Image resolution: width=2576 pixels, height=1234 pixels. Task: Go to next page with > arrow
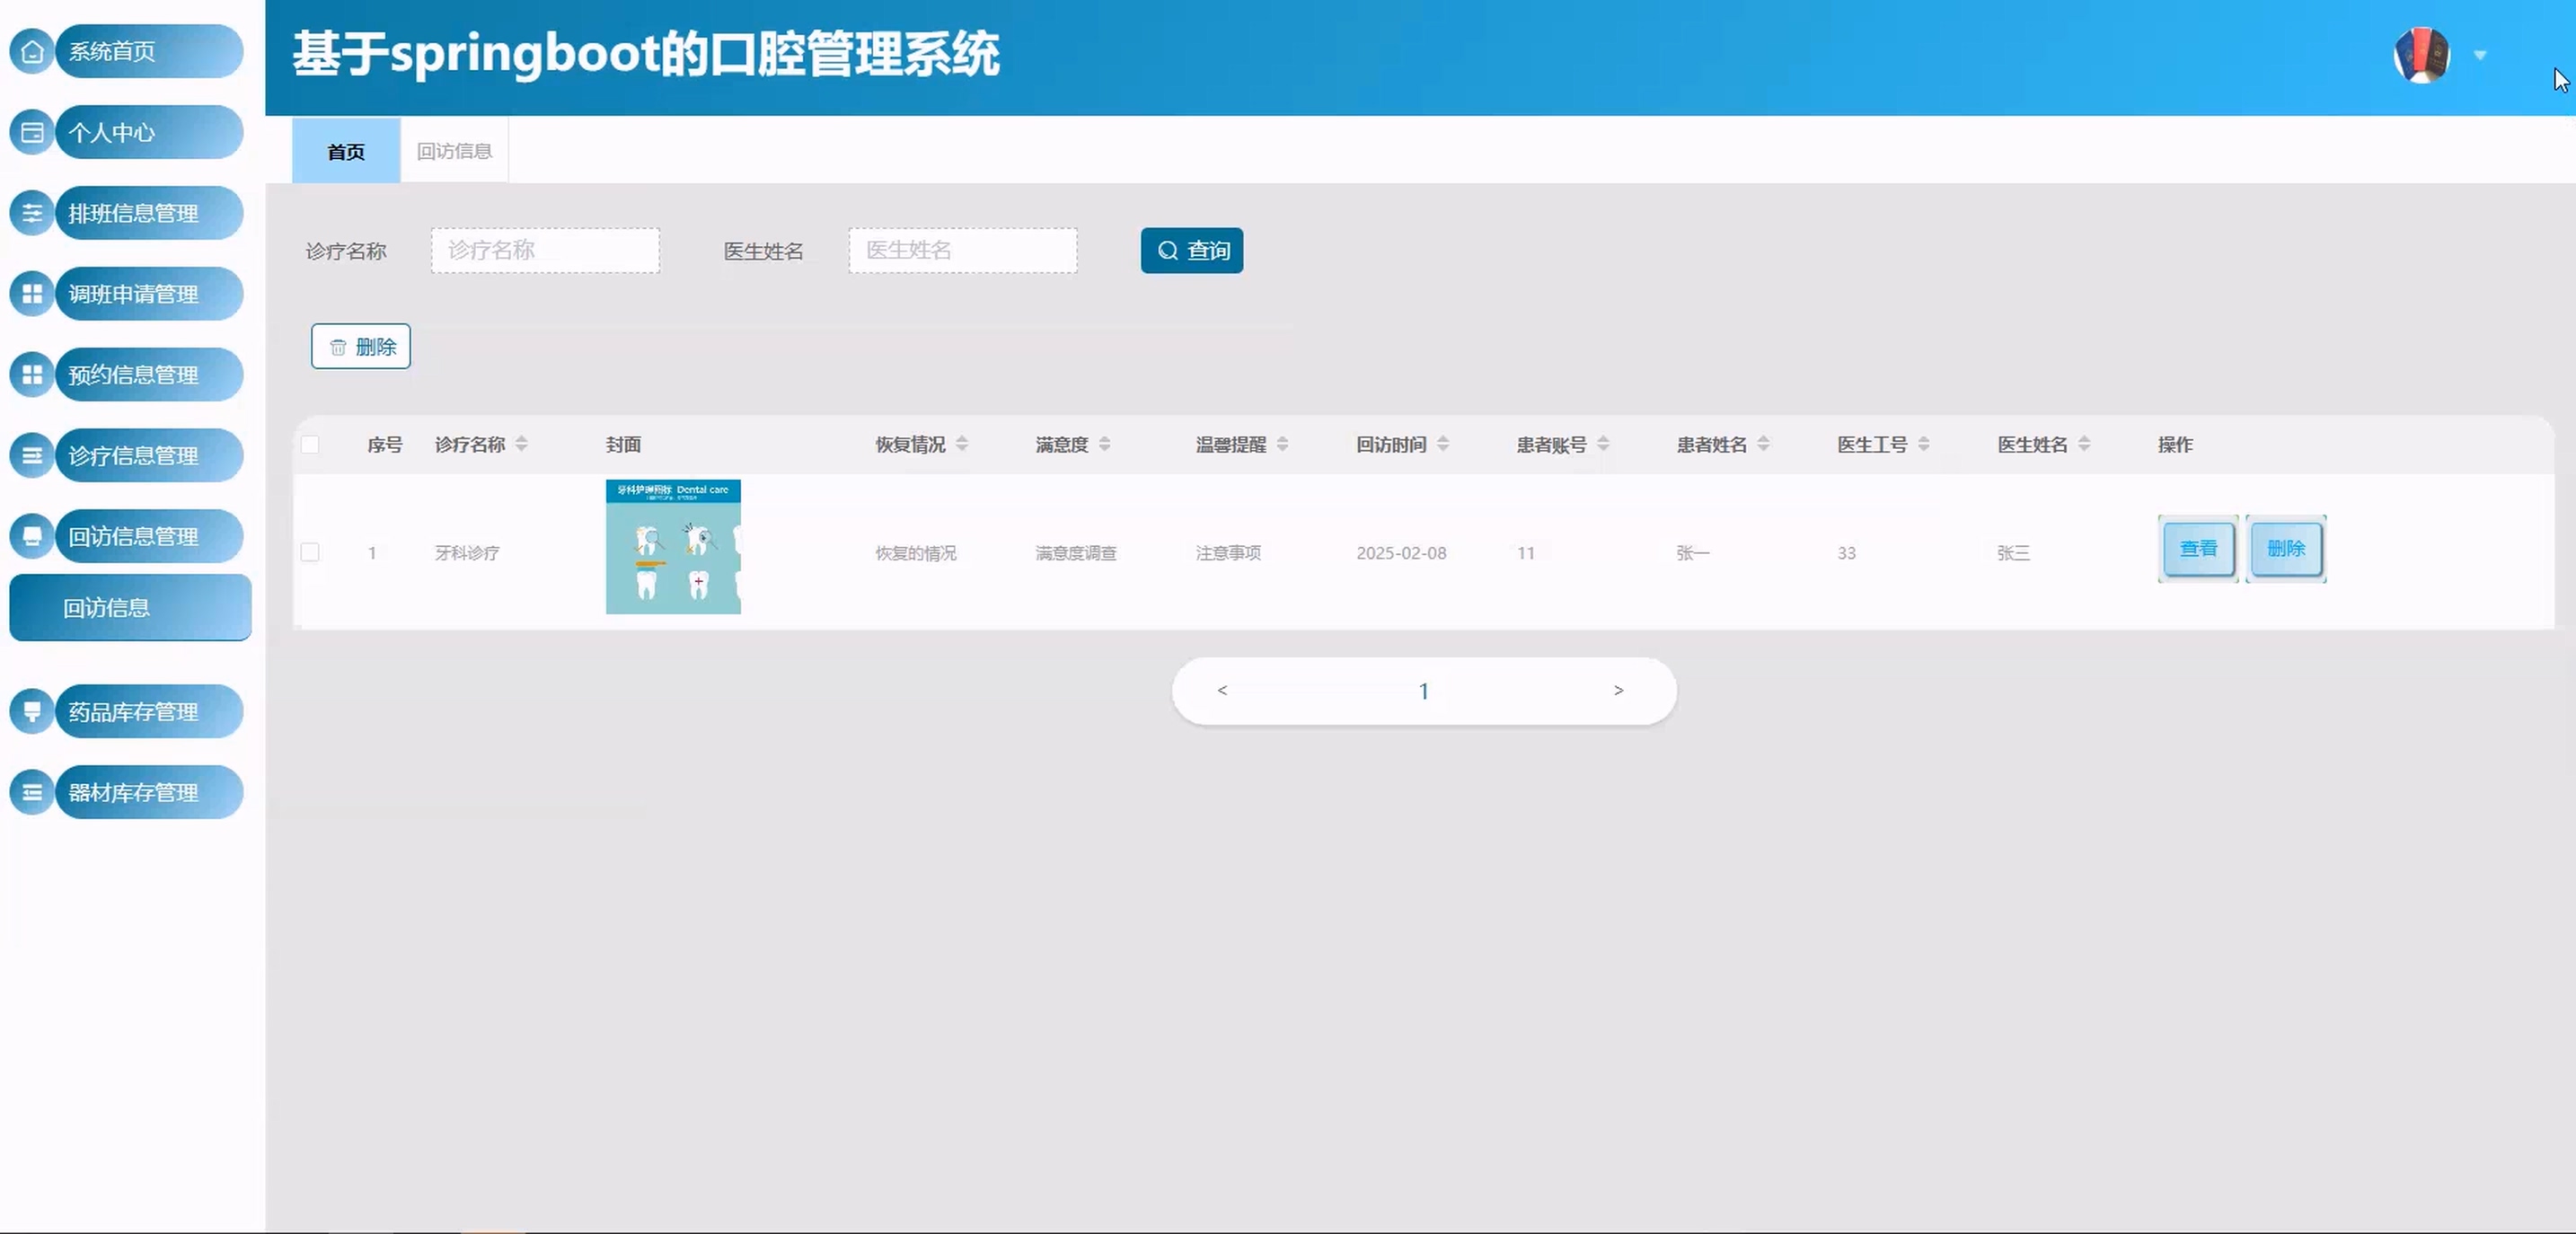[x=1618, y=690]
